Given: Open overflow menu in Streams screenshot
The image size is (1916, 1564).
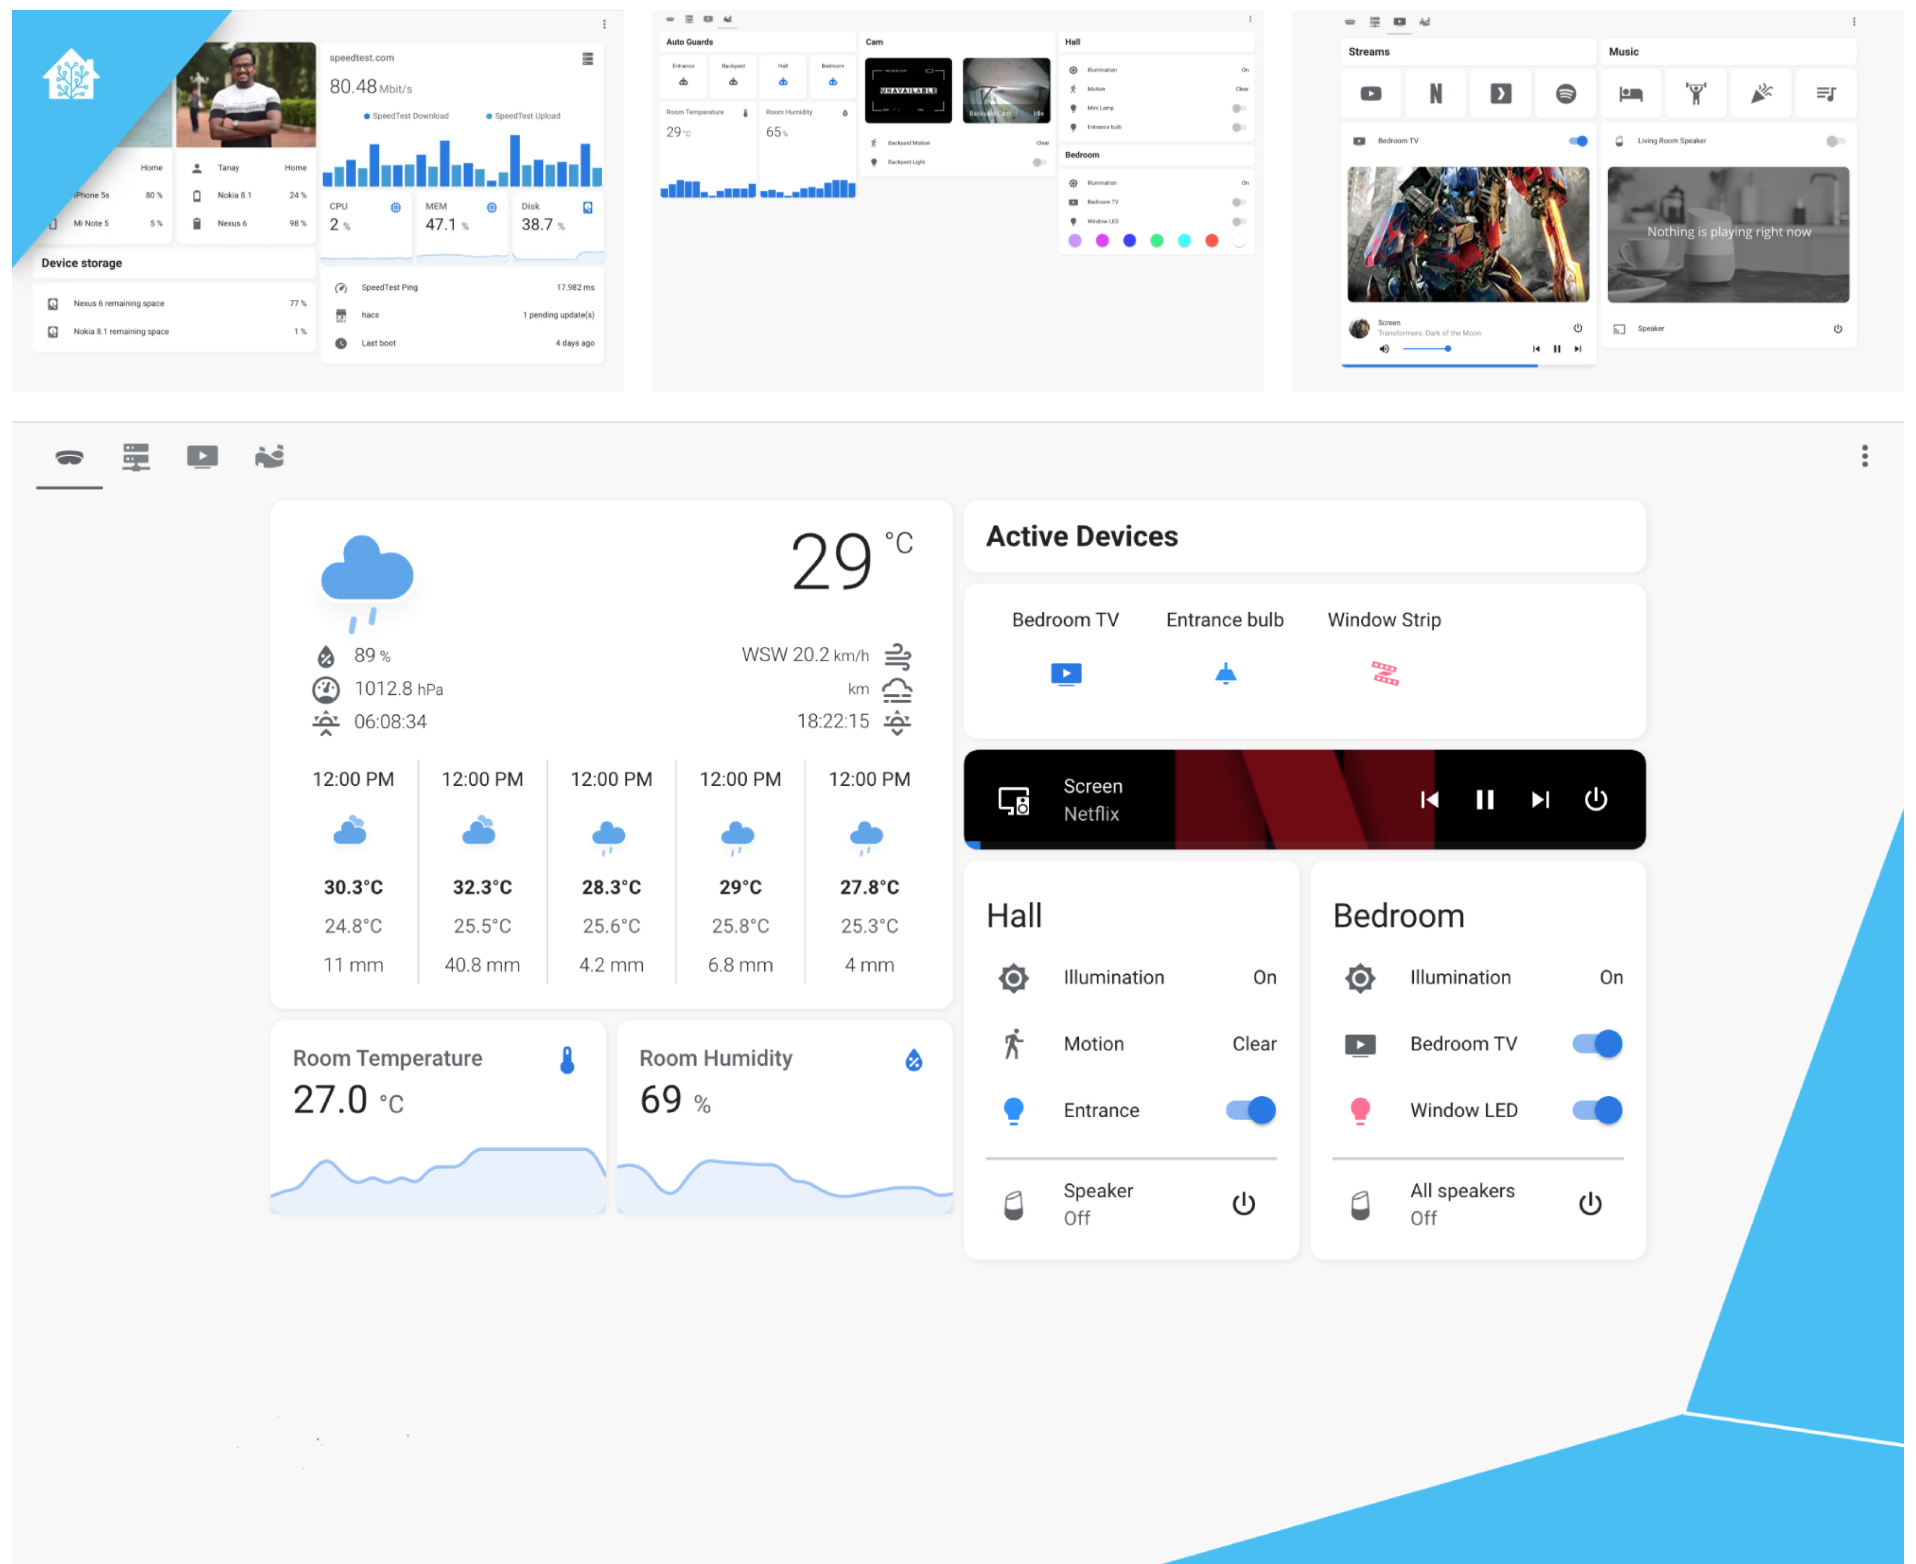Looking at the screenshot, I should pyautogui.click(x=1853, y=21).
